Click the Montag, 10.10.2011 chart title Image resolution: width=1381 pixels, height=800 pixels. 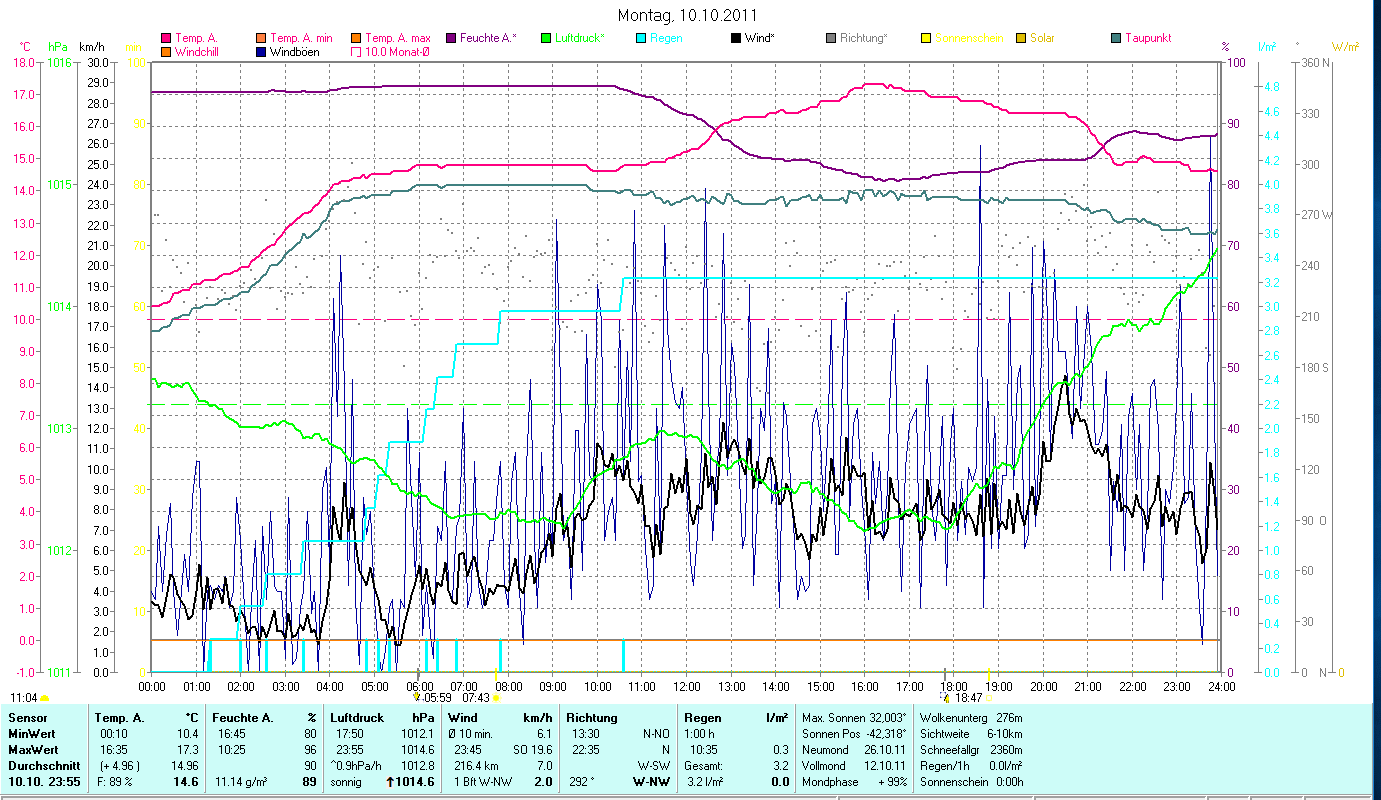(x=687, y=15)
